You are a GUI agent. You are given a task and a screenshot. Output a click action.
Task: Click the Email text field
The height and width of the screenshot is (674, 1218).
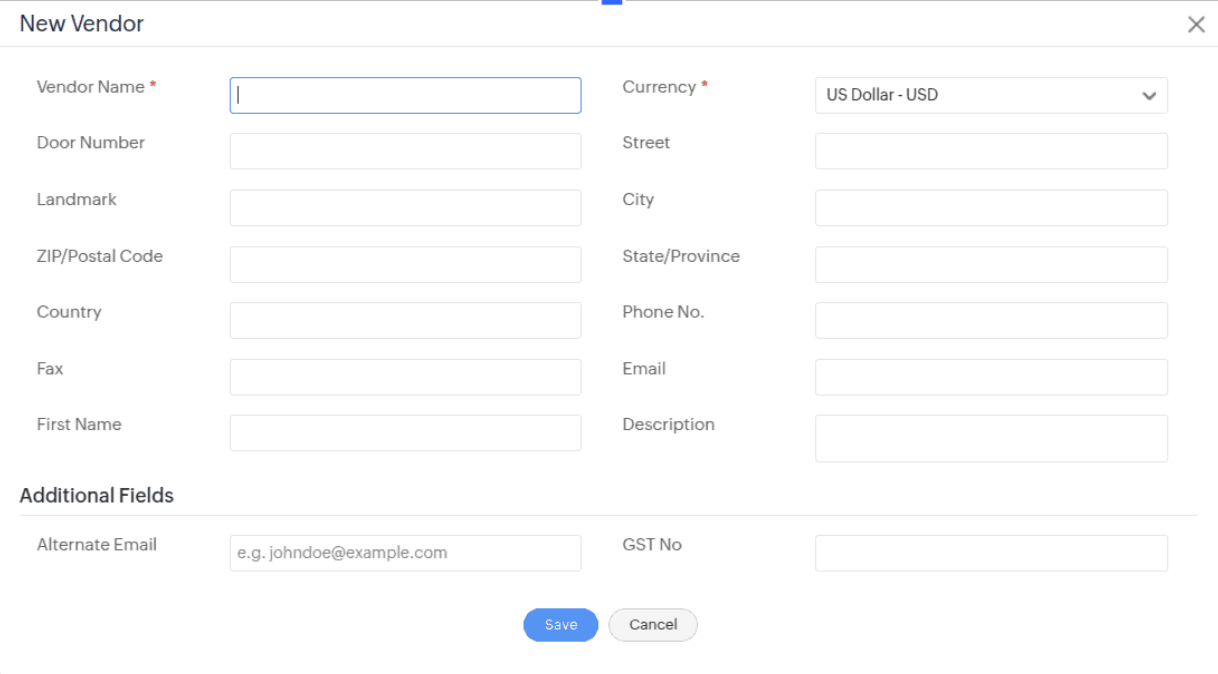tap(991, 377)
